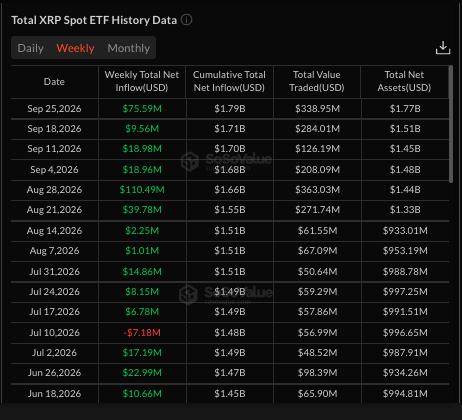This screenshot has height=420, width=462.
Task: Open the info icon beside the title
Action: [x=186, y=20]
